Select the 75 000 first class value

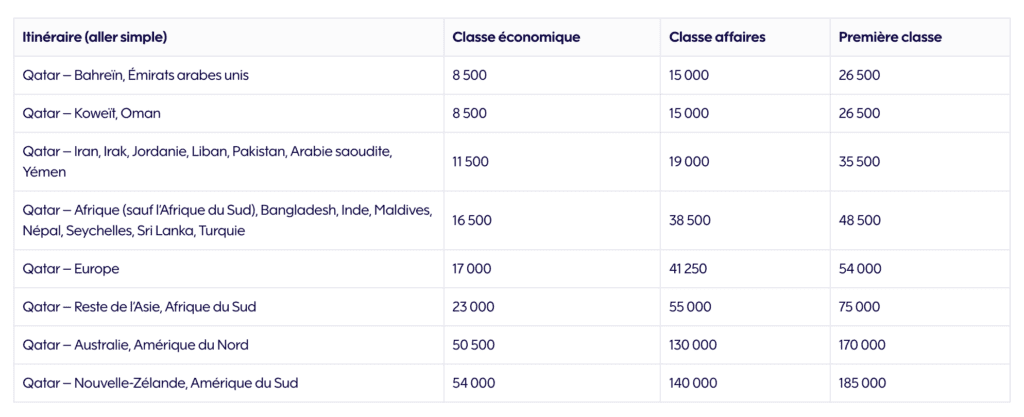861,307
